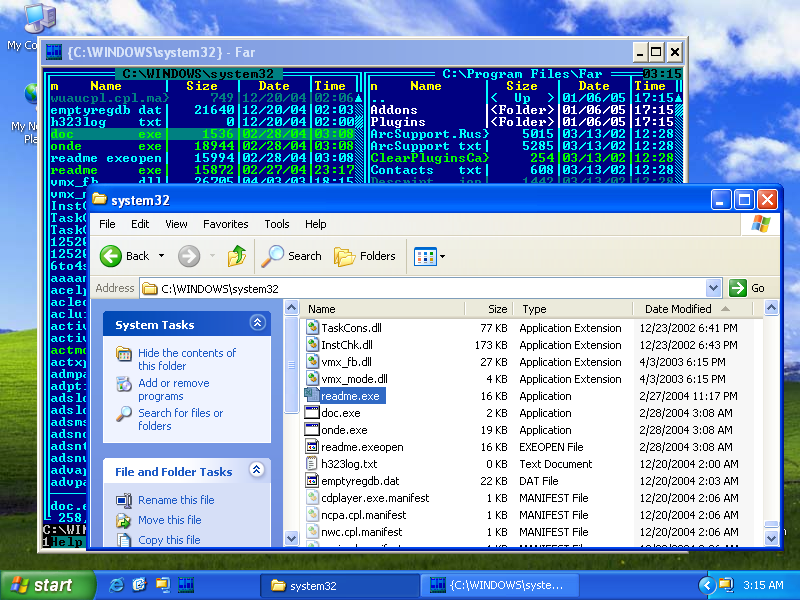This screenshot has width=800, height=600.
Task: Click the Search for files magnifier icon
Action: pyautogui.click(x=124, y=413)
